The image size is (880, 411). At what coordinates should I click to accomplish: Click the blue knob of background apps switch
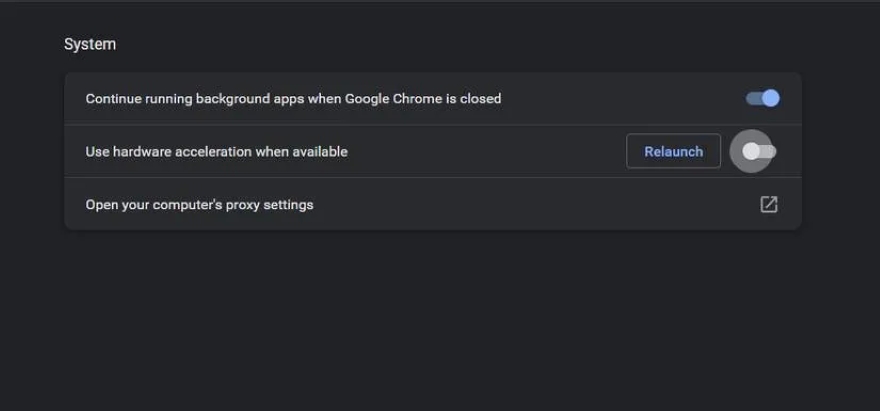click(770, 98)
